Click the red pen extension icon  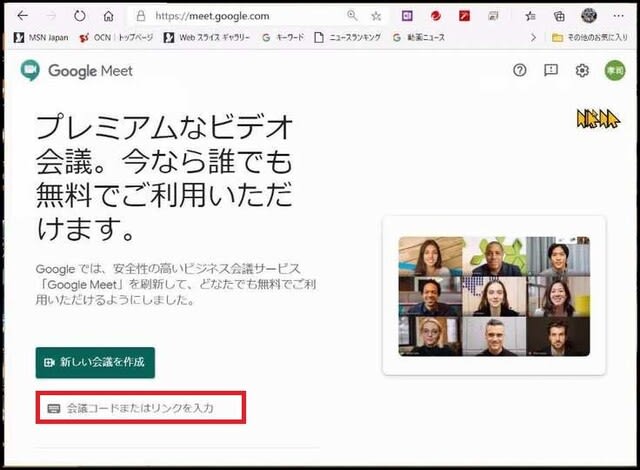point(464,16)
